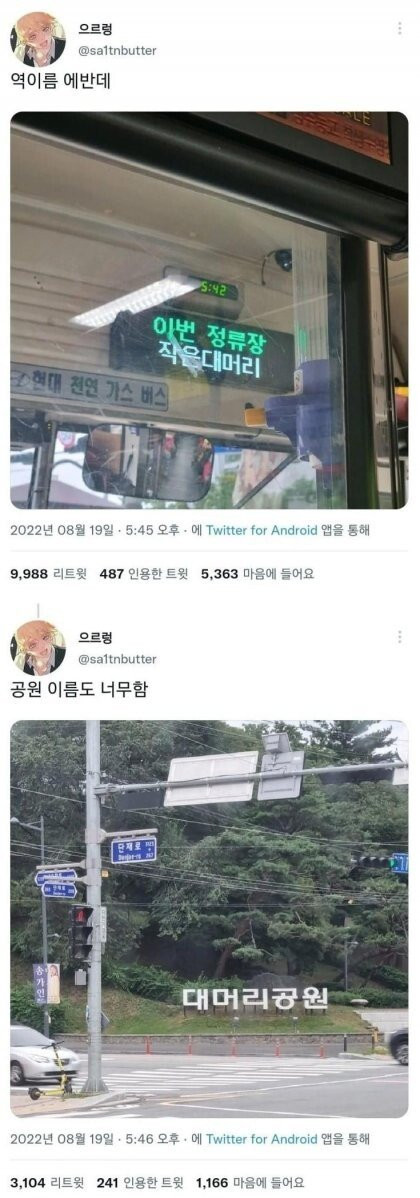Click the tweet text 역이름 에반데
The height and width of the screenshot is (1198, 420).
[x=60, y=80]
